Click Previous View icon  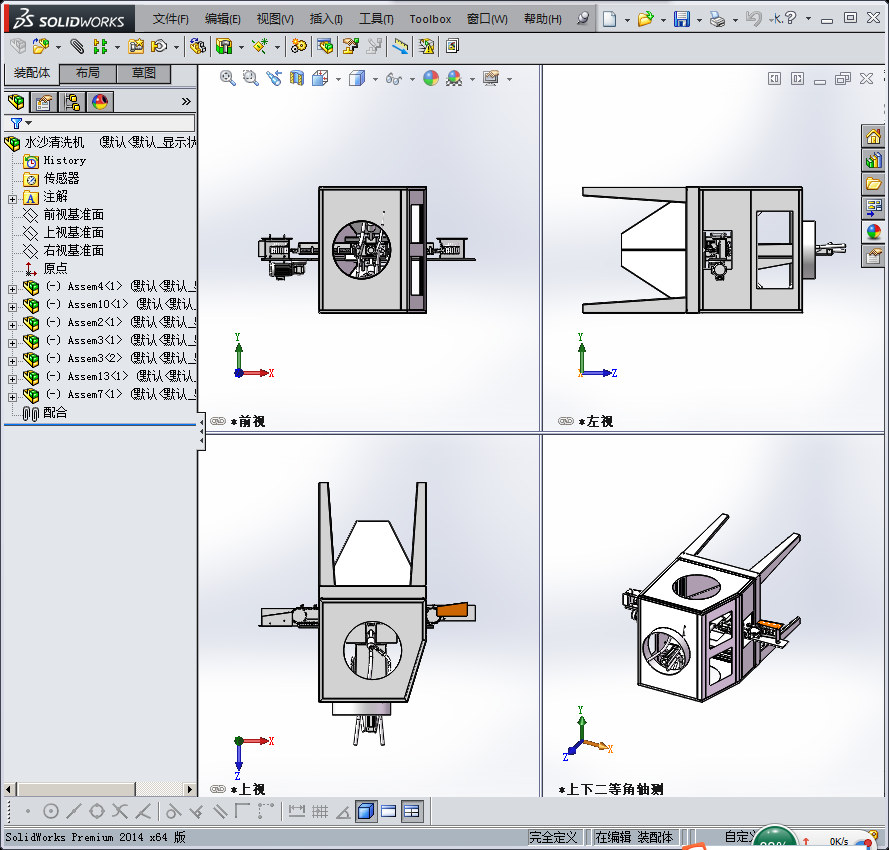pyautogui.click(x=274, y=78)
